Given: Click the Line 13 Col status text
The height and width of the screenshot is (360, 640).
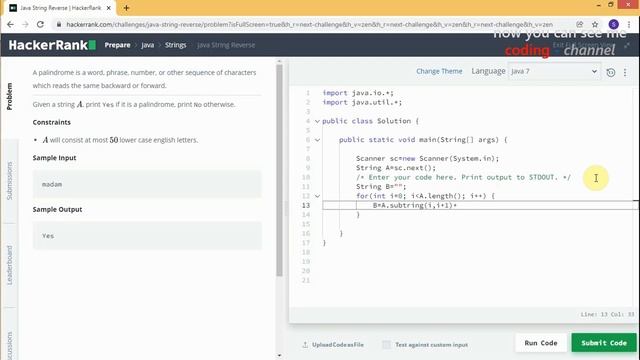Looking at the screenshot, I should coord(607,314).
